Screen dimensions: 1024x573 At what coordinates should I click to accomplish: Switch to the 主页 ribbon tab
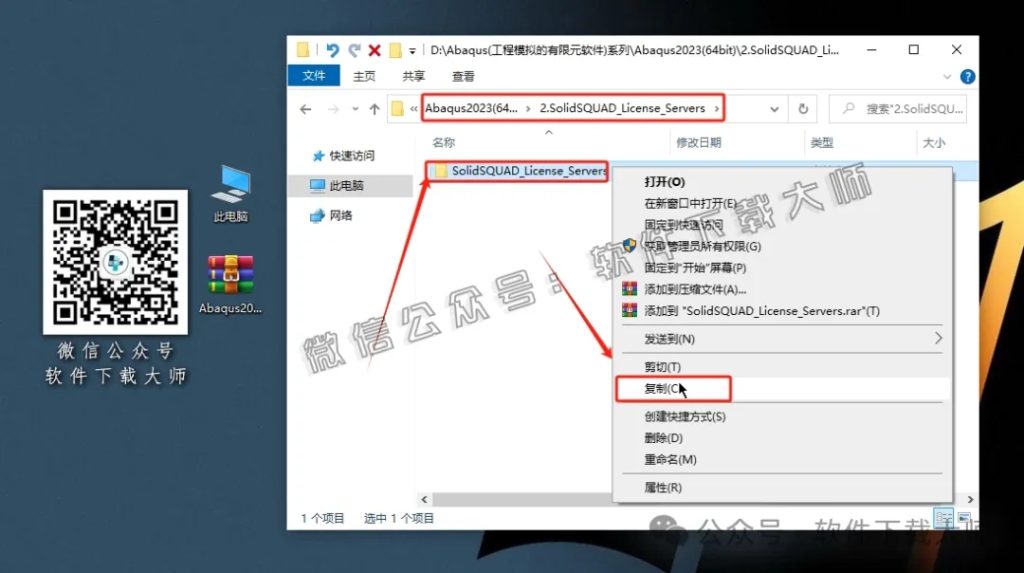[x=364, y=76]
